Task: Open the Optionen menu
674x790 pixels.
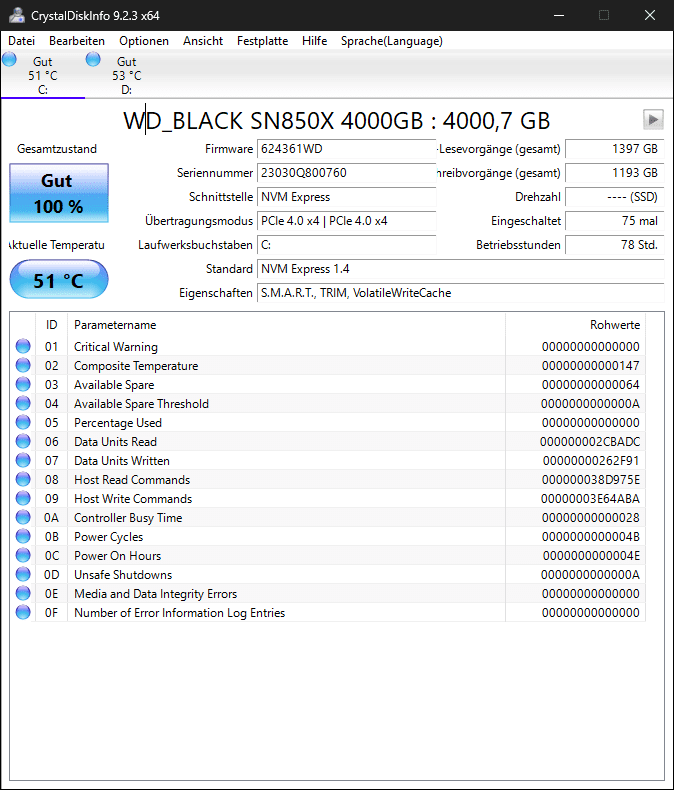Action: click(x=144, y=41)
